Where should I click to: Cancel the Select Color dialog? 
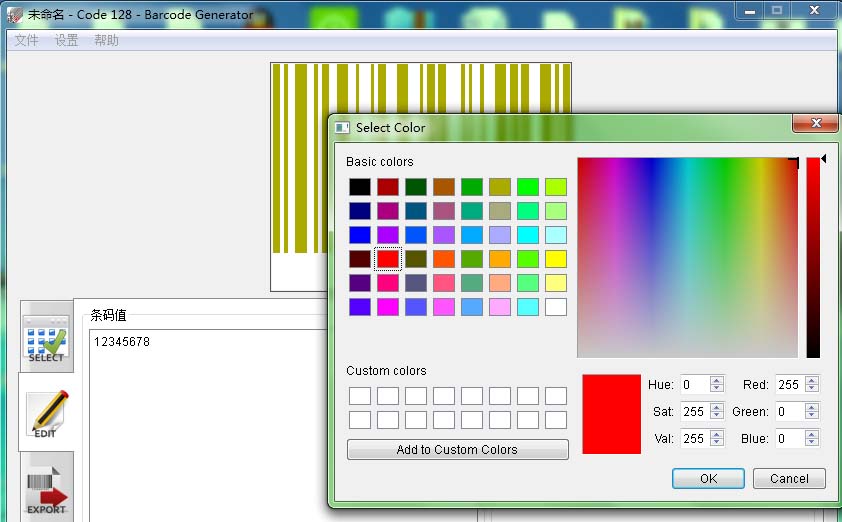[789, 478]
